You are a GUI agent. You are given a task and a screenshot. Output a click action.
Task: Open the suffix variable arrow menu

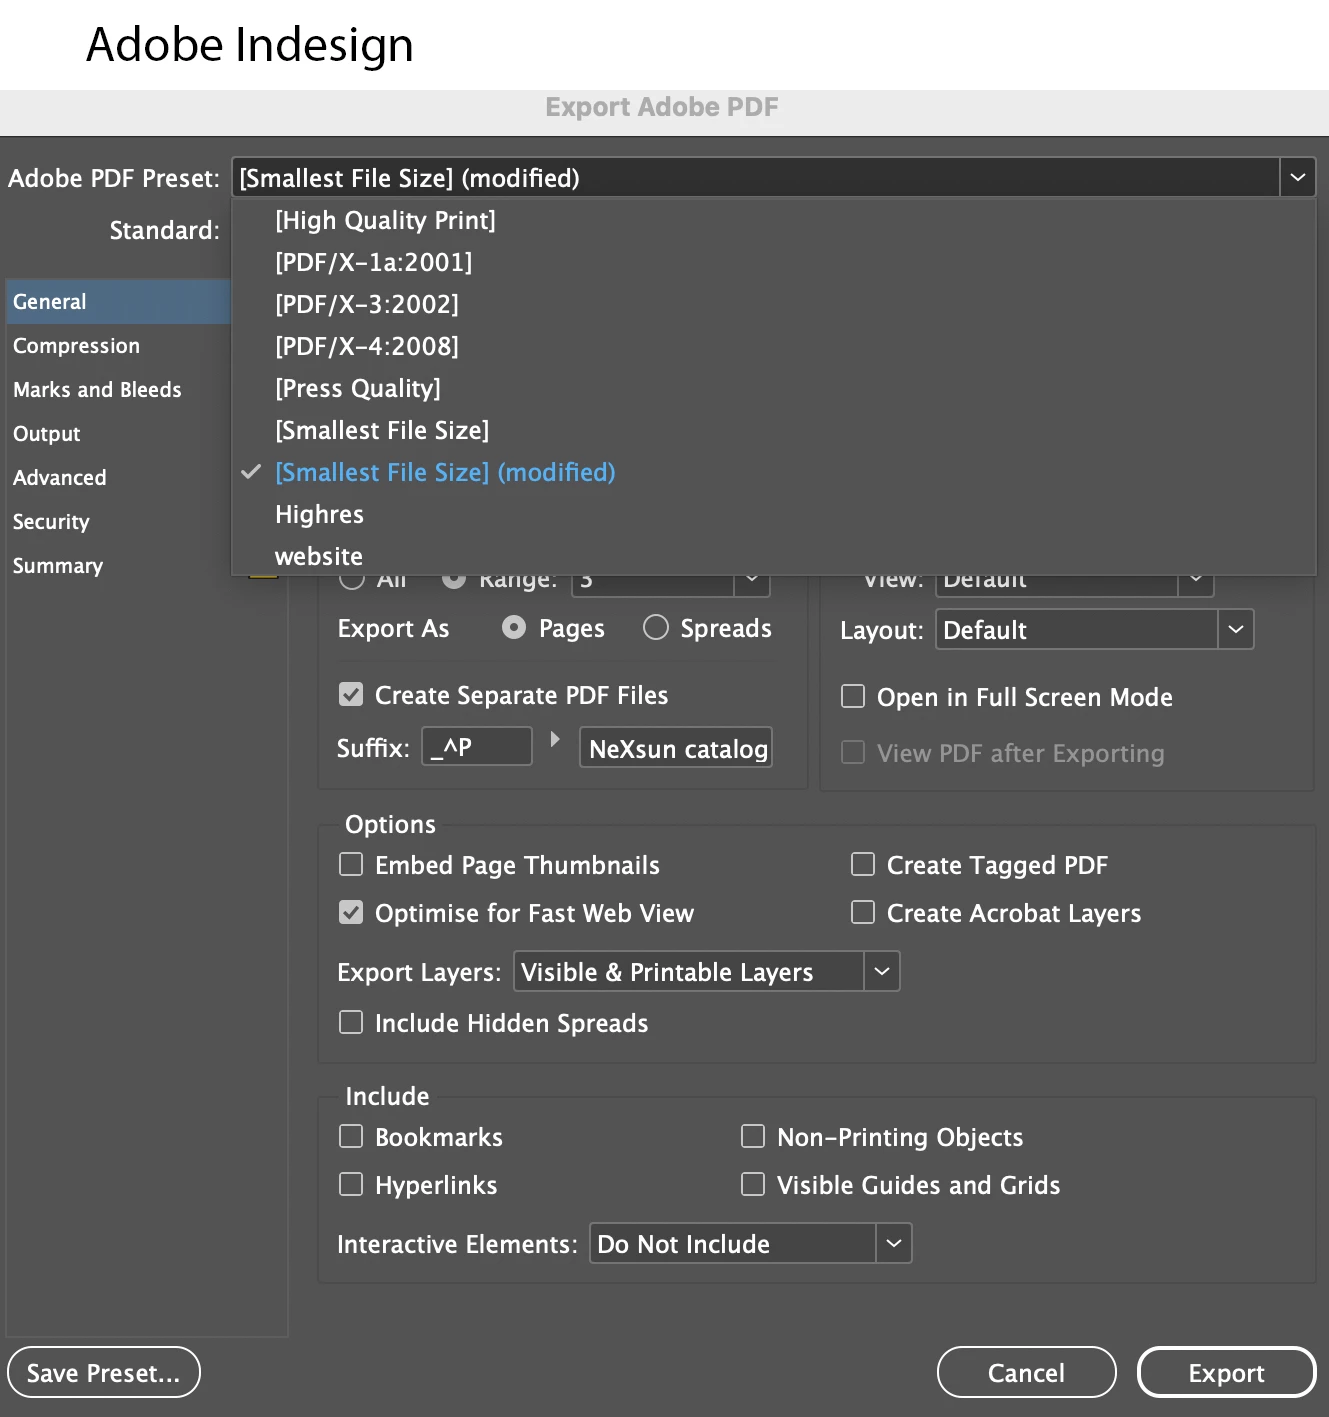tap(555, 740)
